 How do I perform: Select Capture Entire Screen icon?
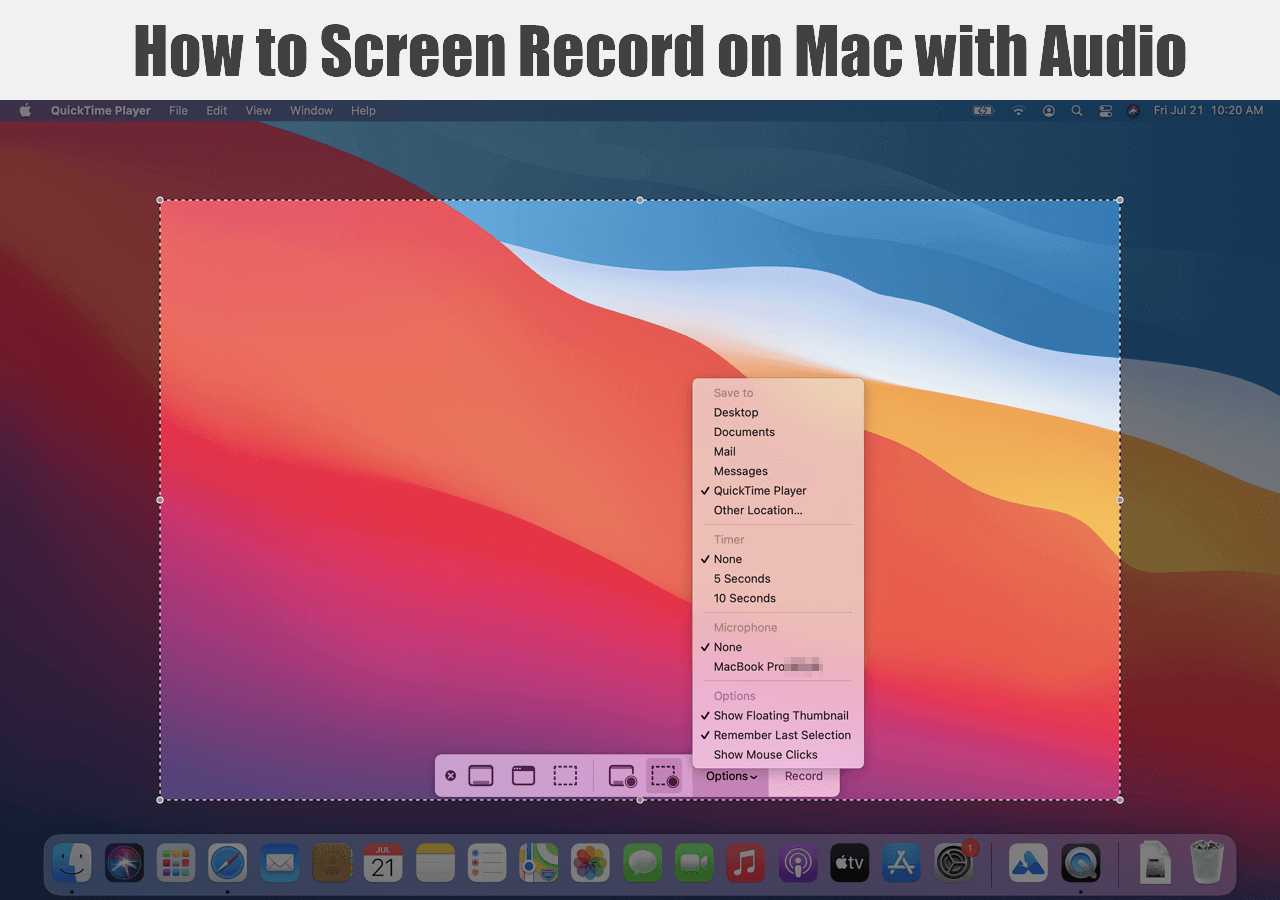pos(481,776)
